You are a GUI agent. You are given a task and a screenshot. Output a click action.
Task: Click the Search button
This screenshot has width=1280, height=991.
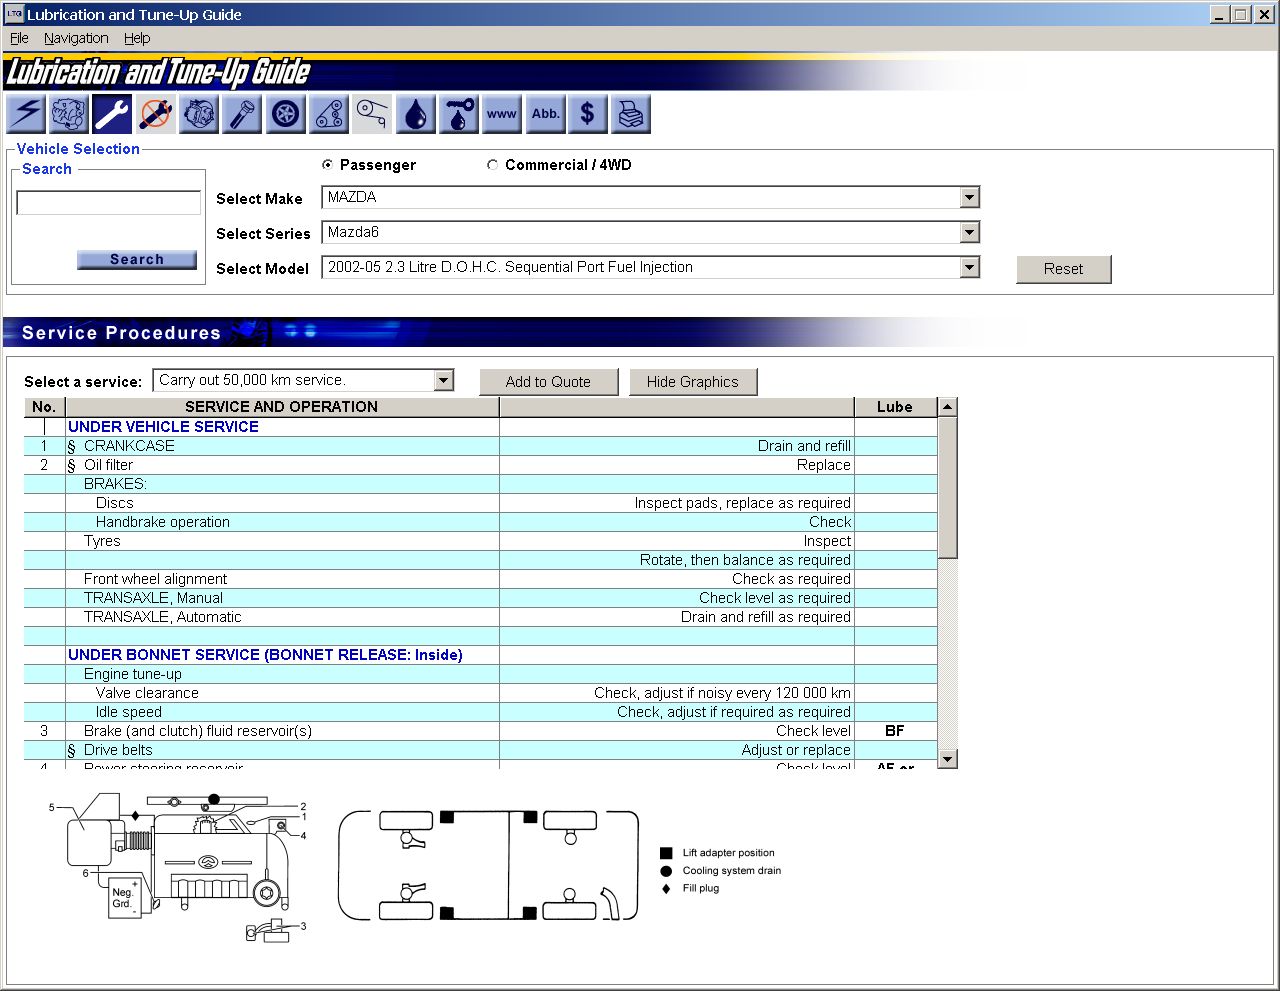pos(137,259)
